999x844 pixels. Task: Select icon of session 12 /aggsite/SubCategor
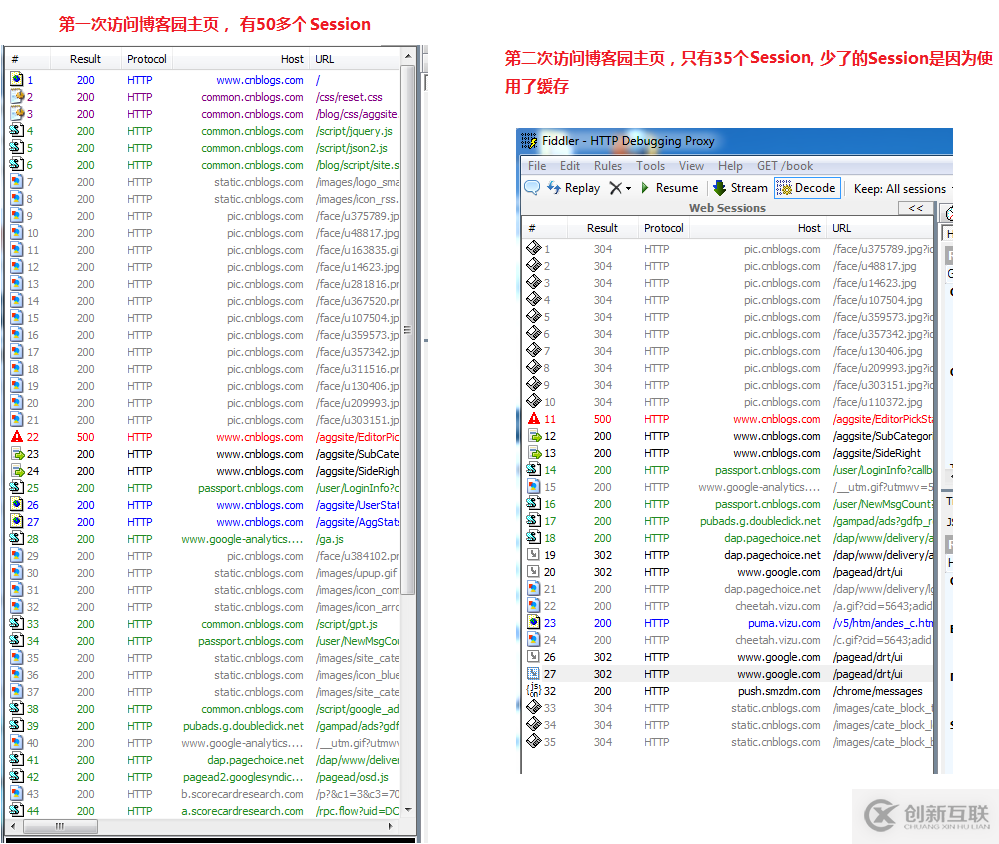[x=533, y=436]
